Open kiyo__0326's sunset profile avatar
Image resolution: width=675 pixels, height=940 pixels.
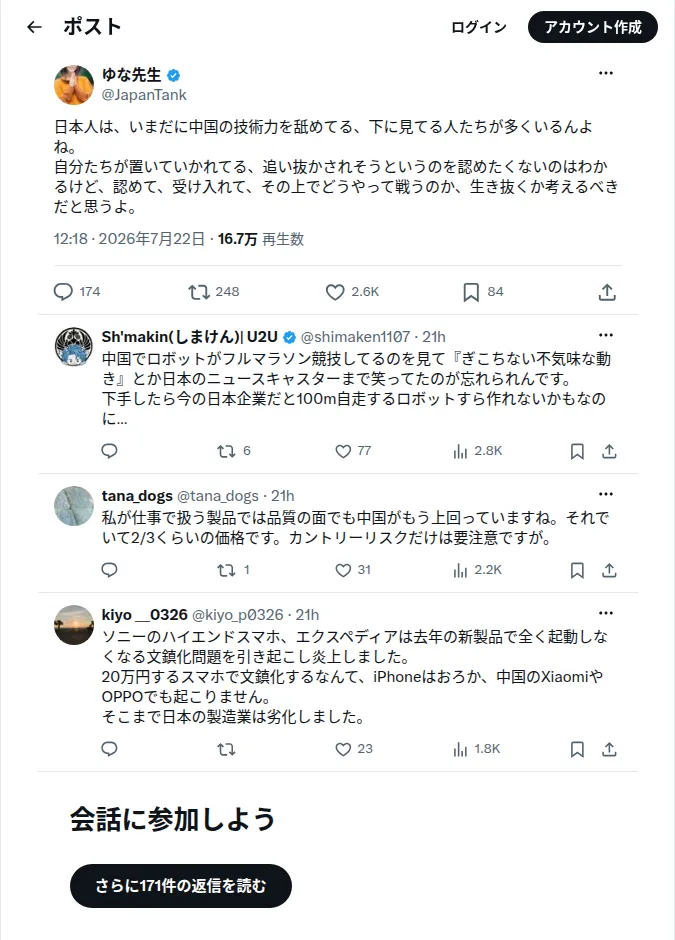tap(74, 625)
